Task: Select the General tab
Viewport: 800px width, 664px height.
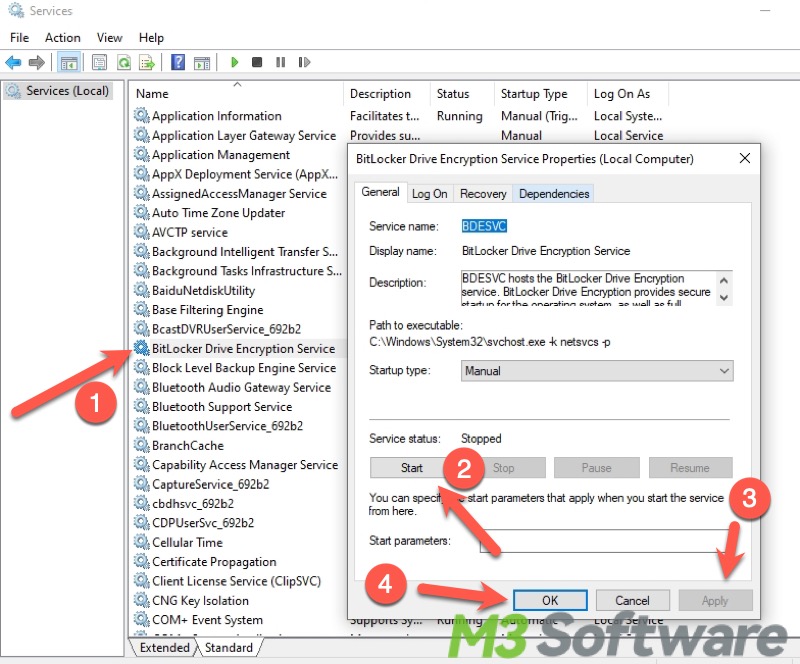Action: coord(381,192)
